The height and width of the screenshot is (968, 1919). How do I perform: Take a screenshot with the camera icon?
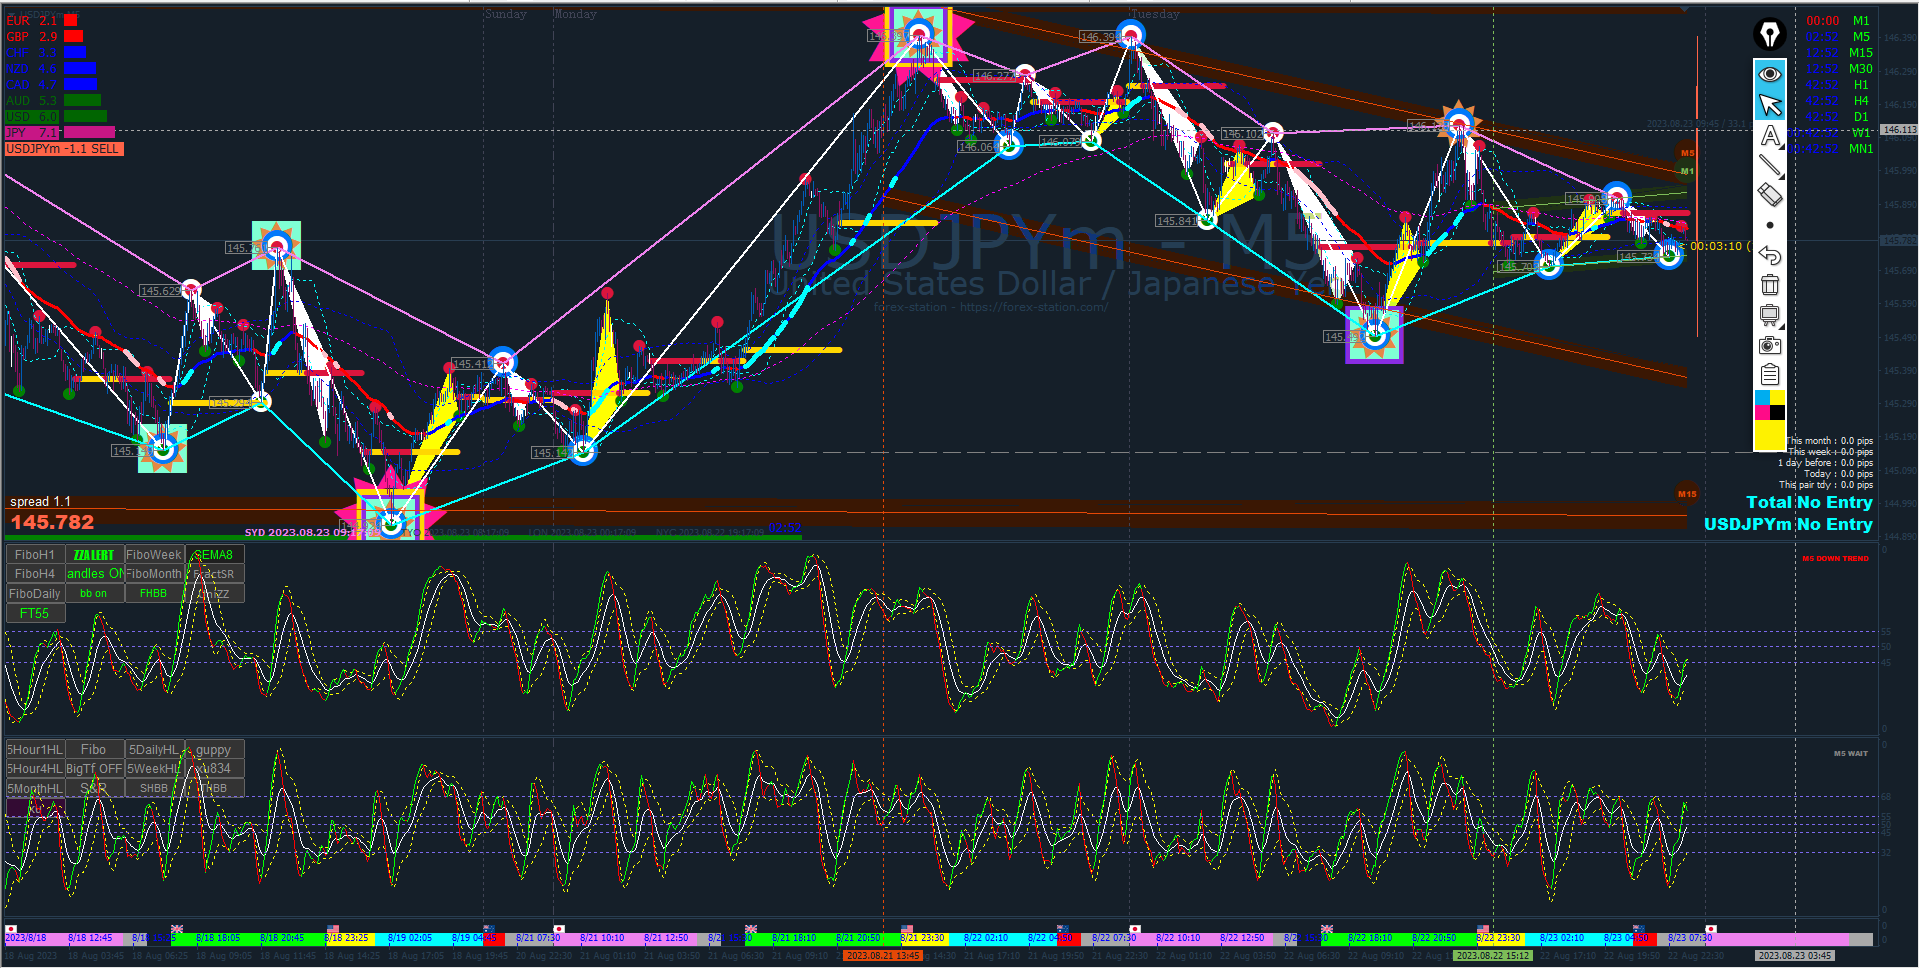click(x=1769, y=345)
